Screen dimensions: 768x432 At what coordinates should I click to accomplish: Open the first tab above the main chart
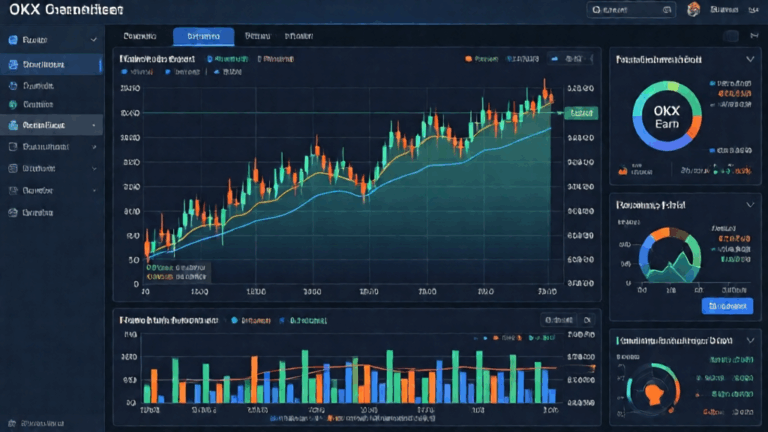140,36
